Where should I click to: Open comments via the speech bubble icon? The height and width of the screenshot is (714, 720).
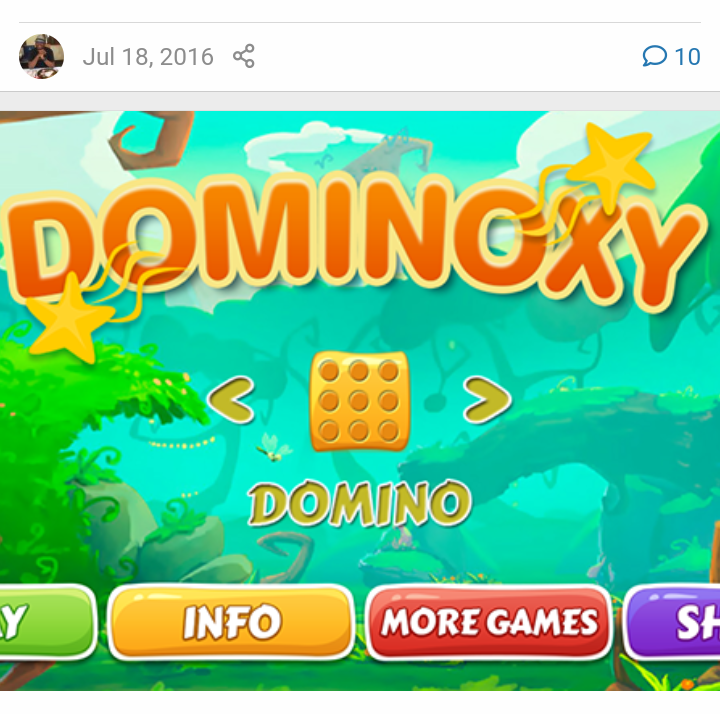coord(654,56)
